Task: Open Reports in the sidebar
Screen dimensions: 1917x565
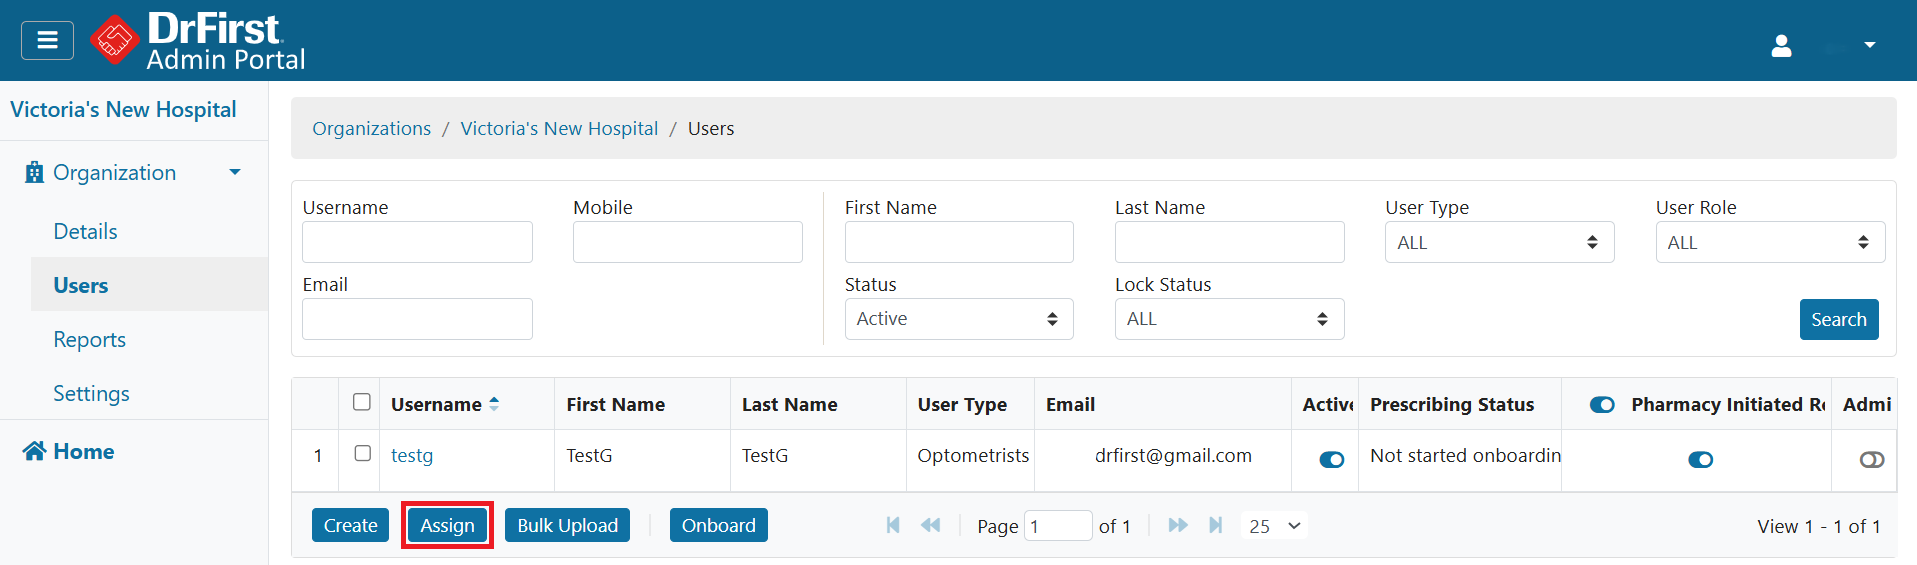Action: [x=90, y=340]
